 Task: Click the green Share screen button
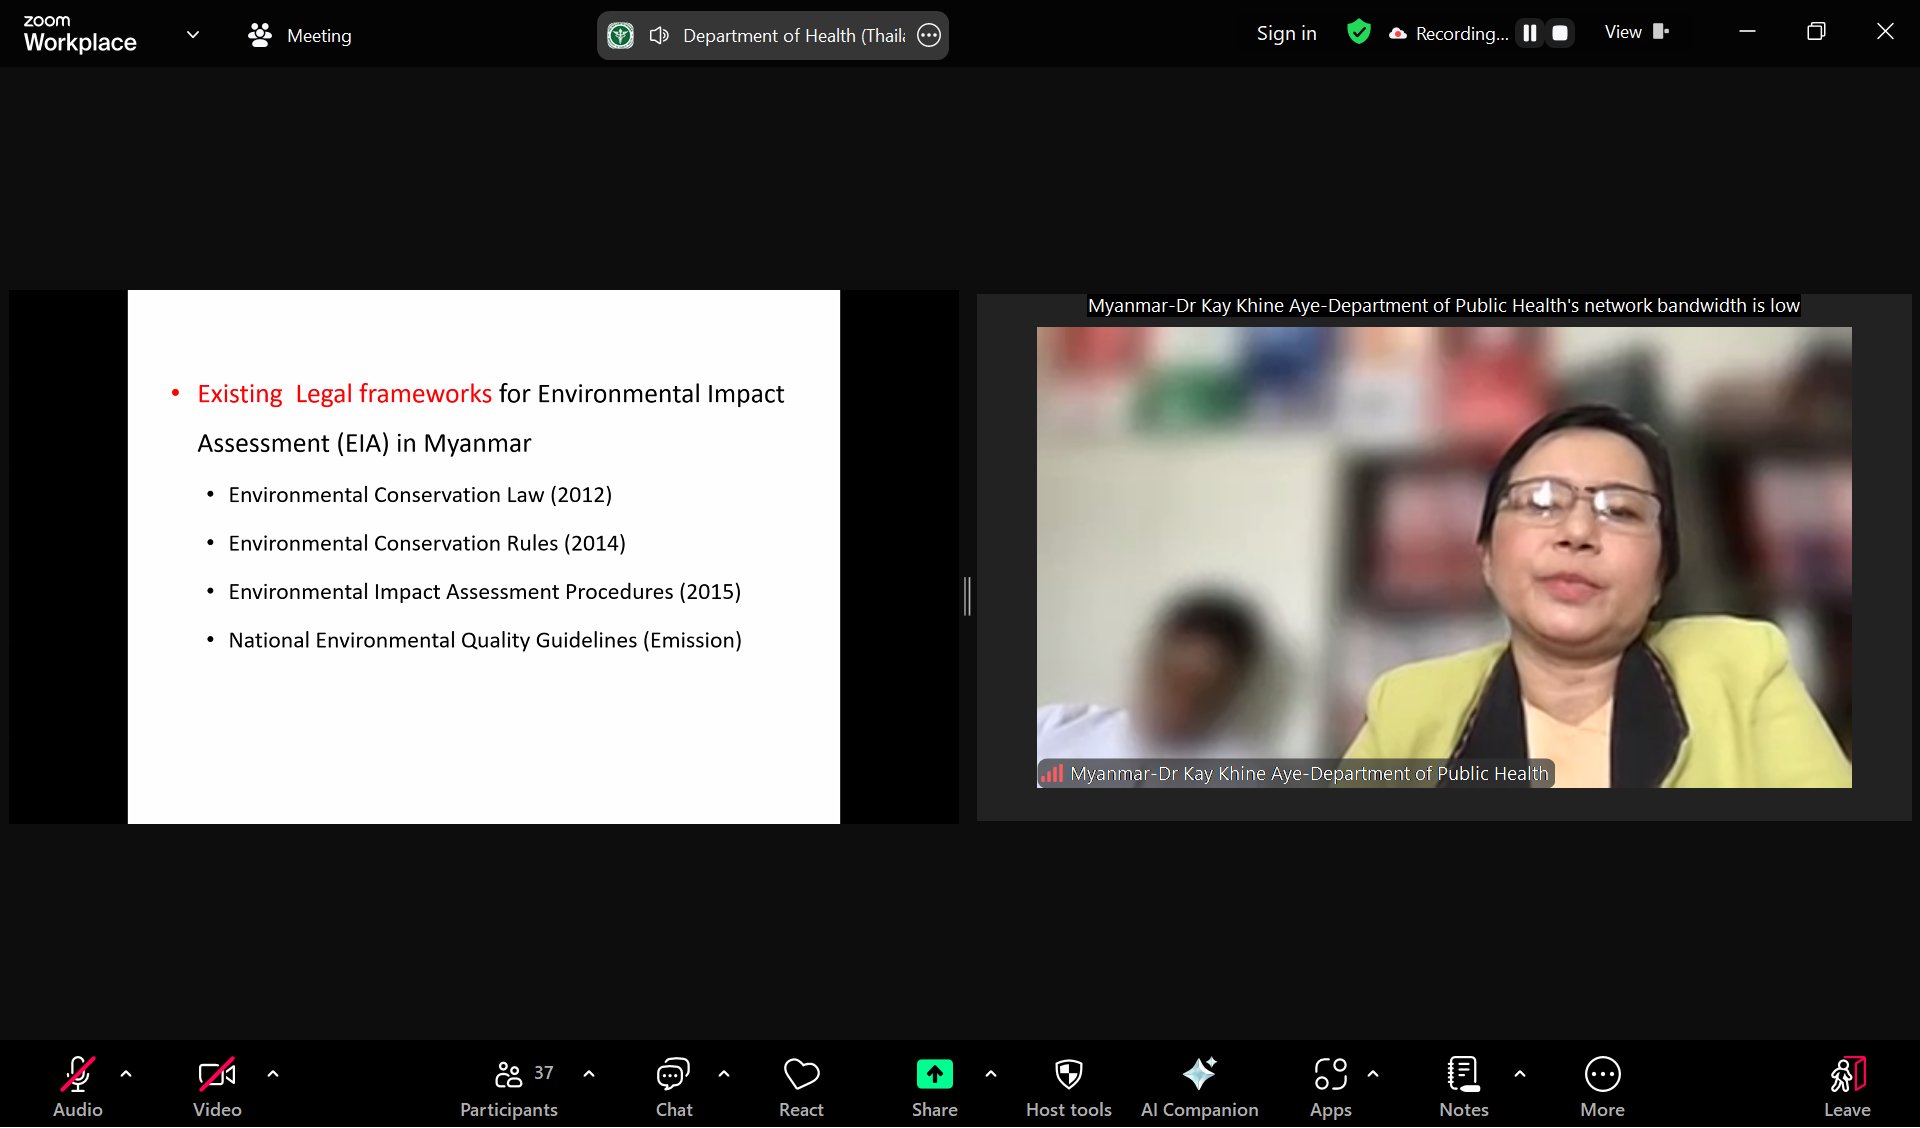pyautogui.click(x=934, y=1076)
